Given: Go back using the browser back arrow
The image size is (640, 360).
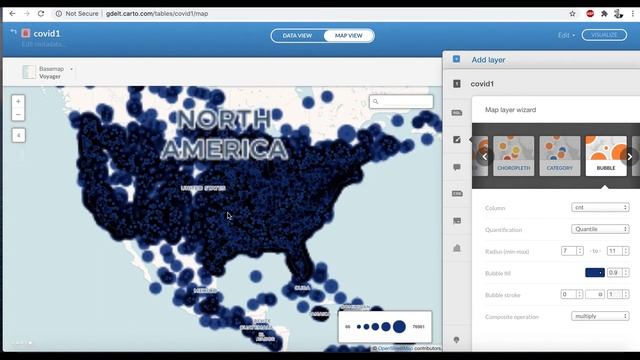Looking at the screenshot, I should tap(12, 13).
